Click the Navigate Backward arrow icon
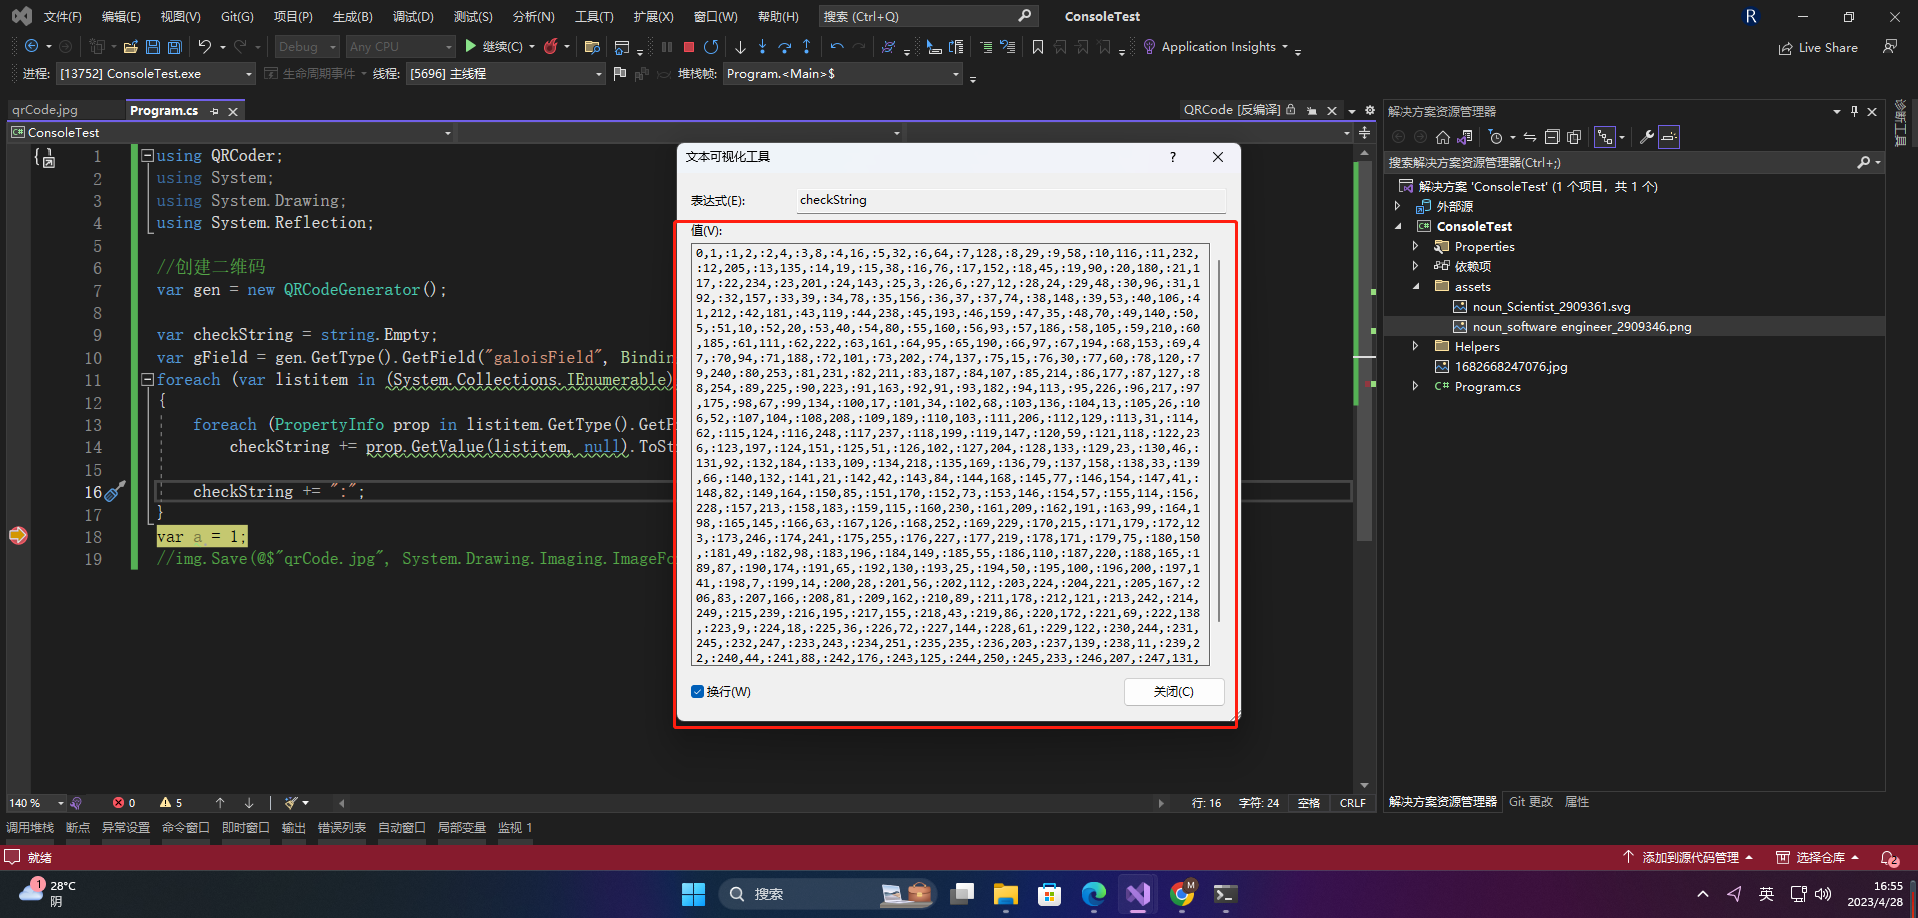 tap(32, 47)
